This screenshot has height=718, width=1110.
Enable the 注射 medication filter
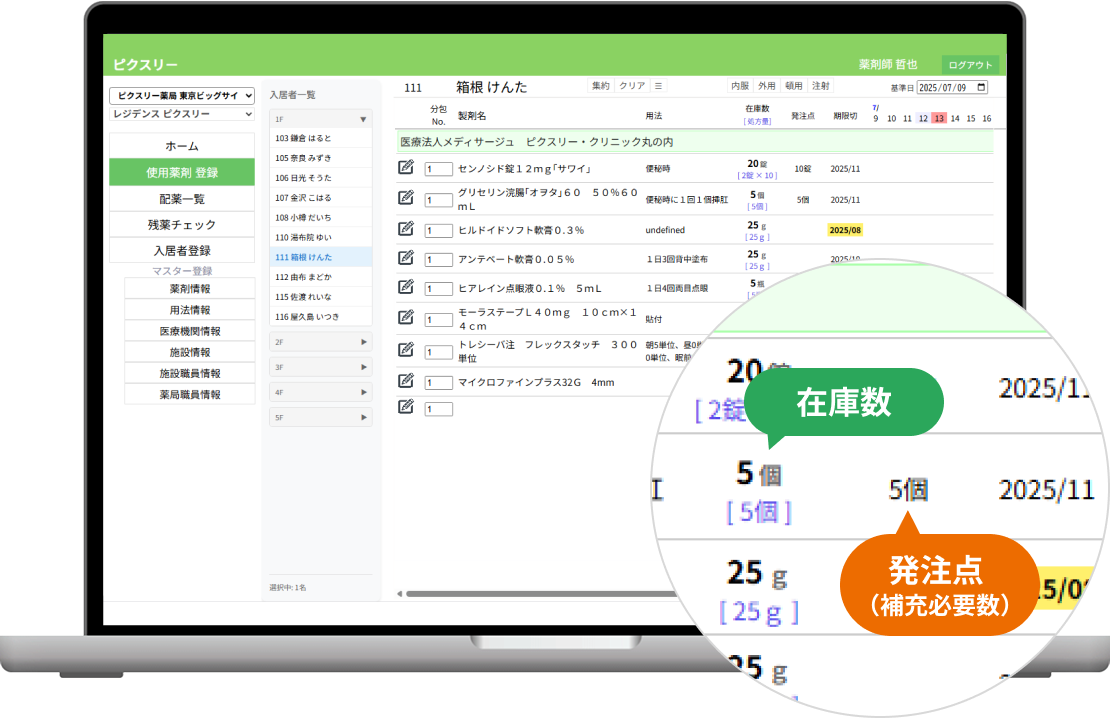pos(820,87)
